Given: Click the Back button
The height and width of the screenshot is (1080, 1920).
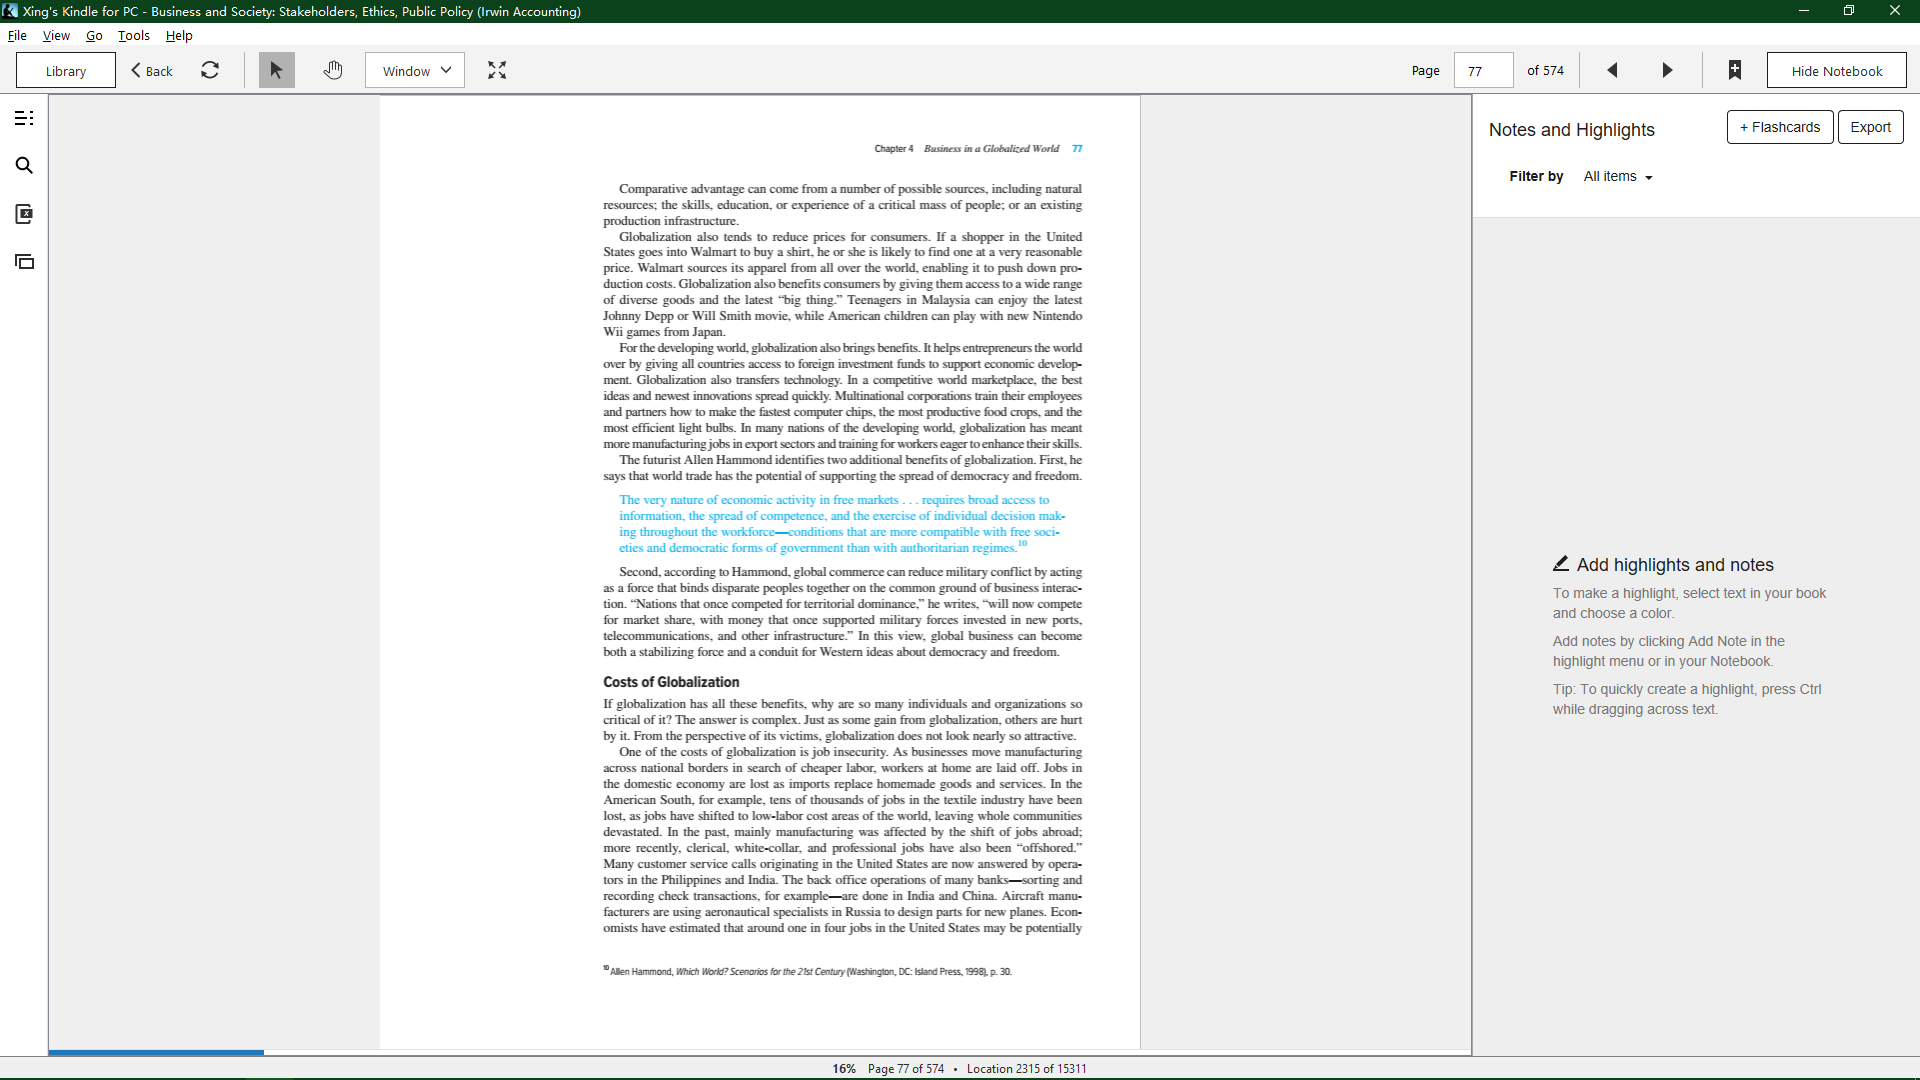Looking at the screenshot, I should pyautogui.click(x=152, y=70).
